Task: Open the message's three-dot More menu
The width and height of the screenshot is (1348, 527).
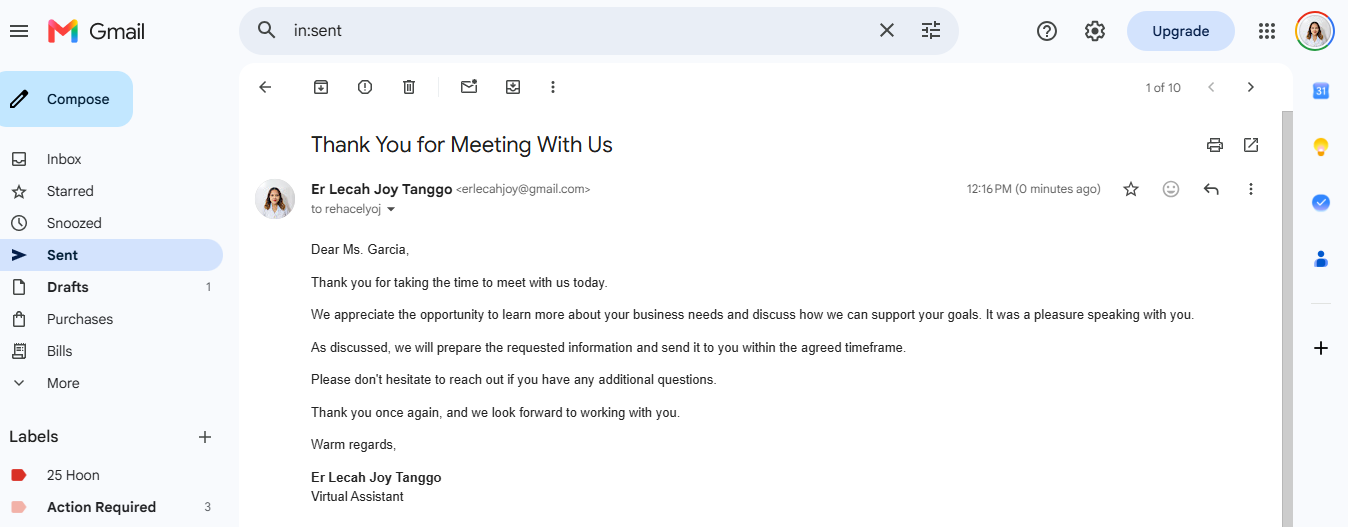Action: pos(1251,189)
